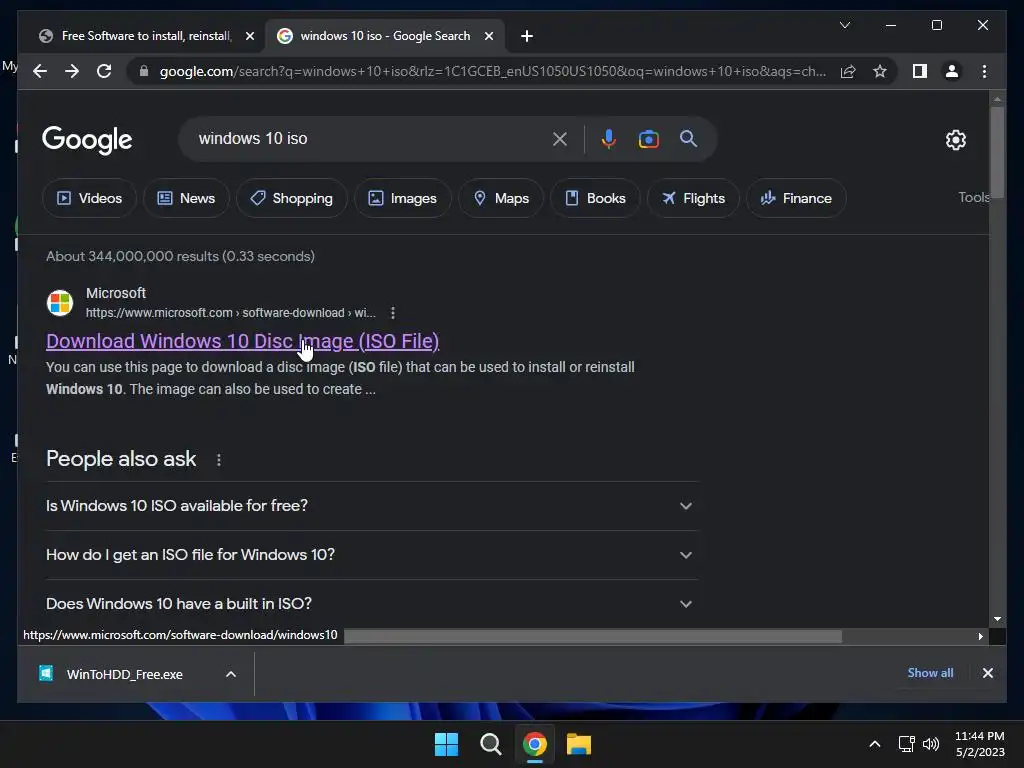Filter results by News

(x=186, y=198)
